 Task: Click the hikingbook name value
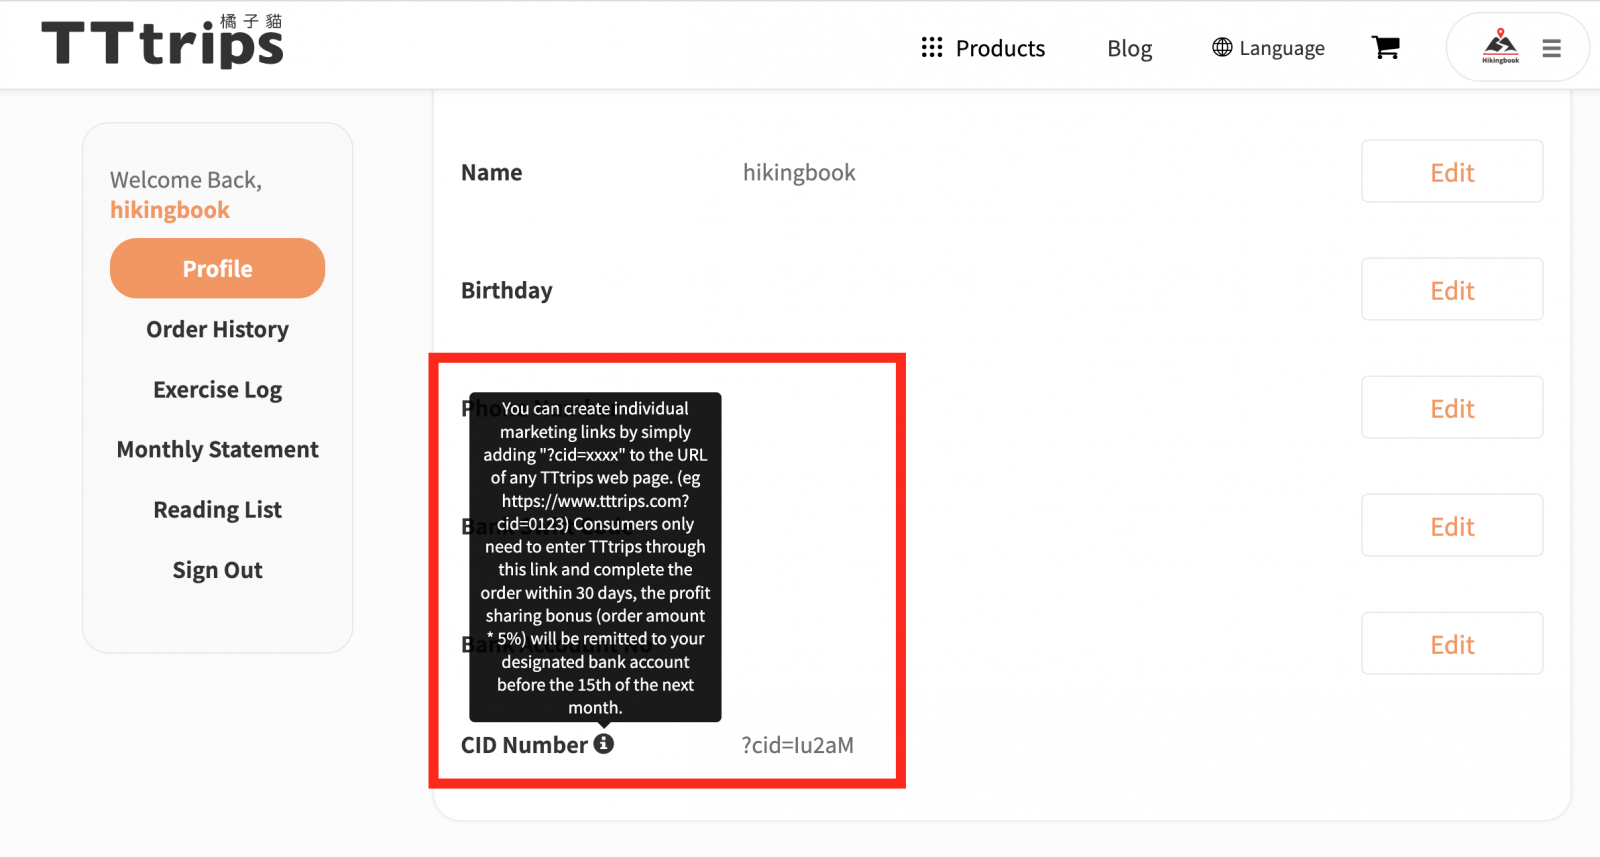[x=799, y=172]
